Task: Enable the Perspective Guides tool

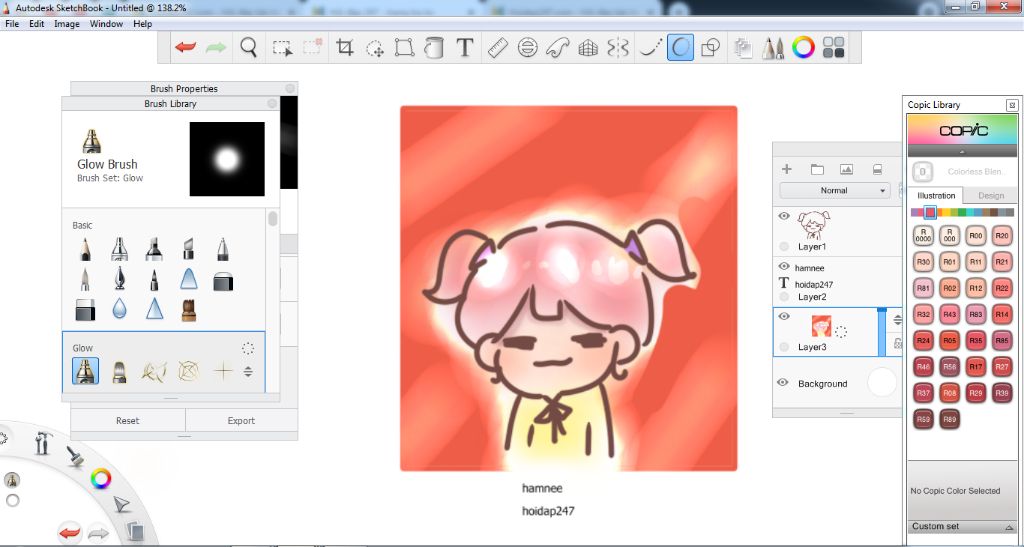Action: coord(588,47)
